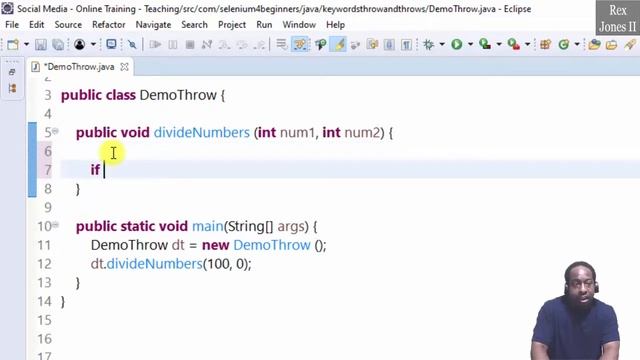Click the Save All toolbar icon

(x=58, y=44)
